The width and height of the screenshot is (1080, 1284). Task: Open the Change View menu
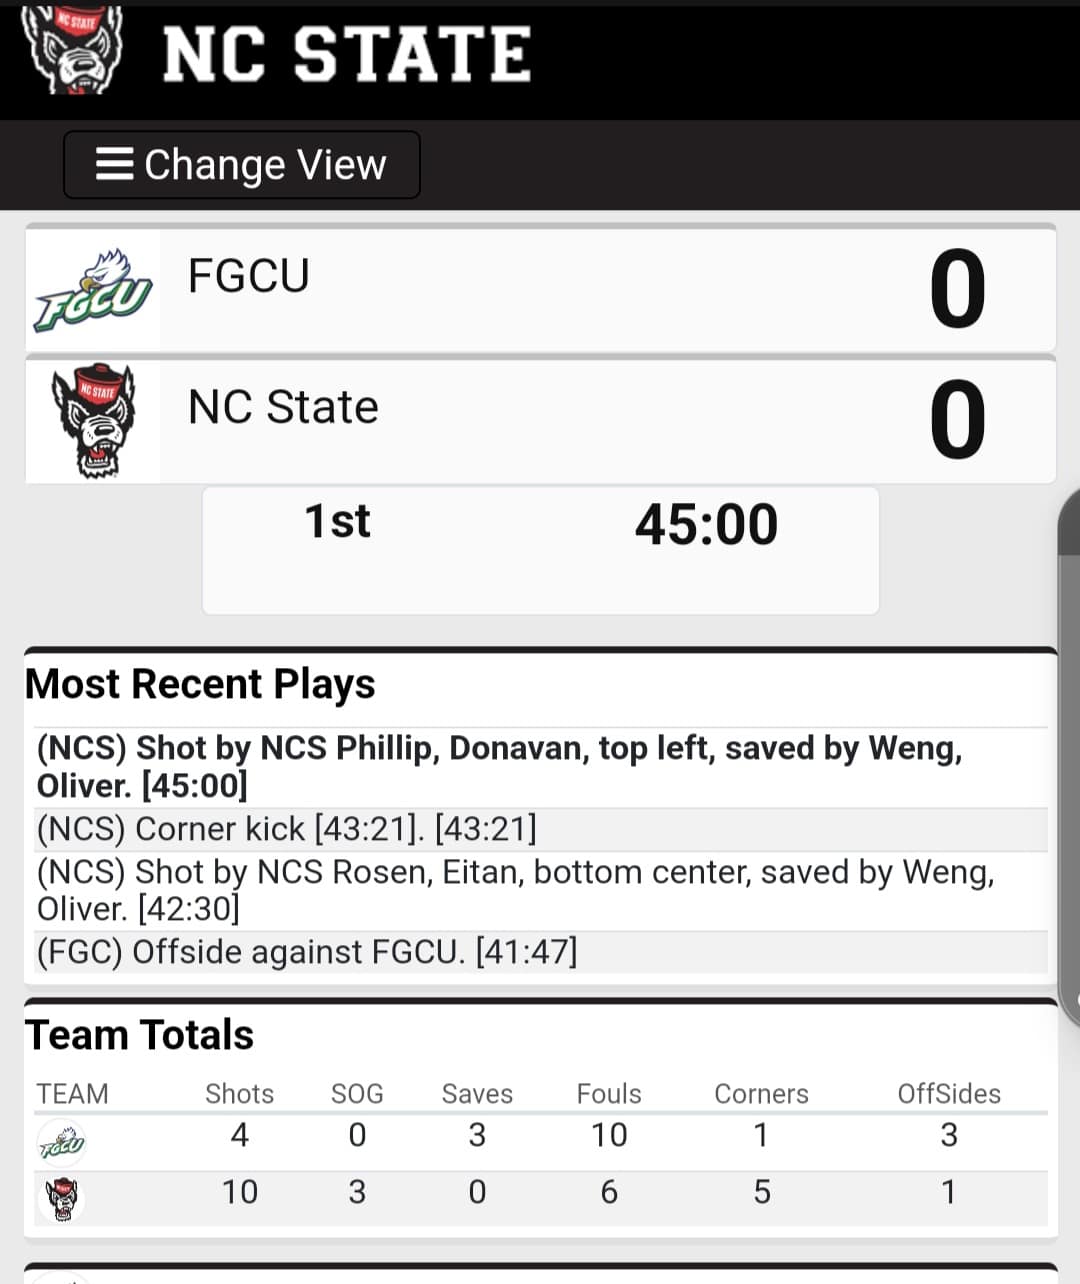click(242, 165)
